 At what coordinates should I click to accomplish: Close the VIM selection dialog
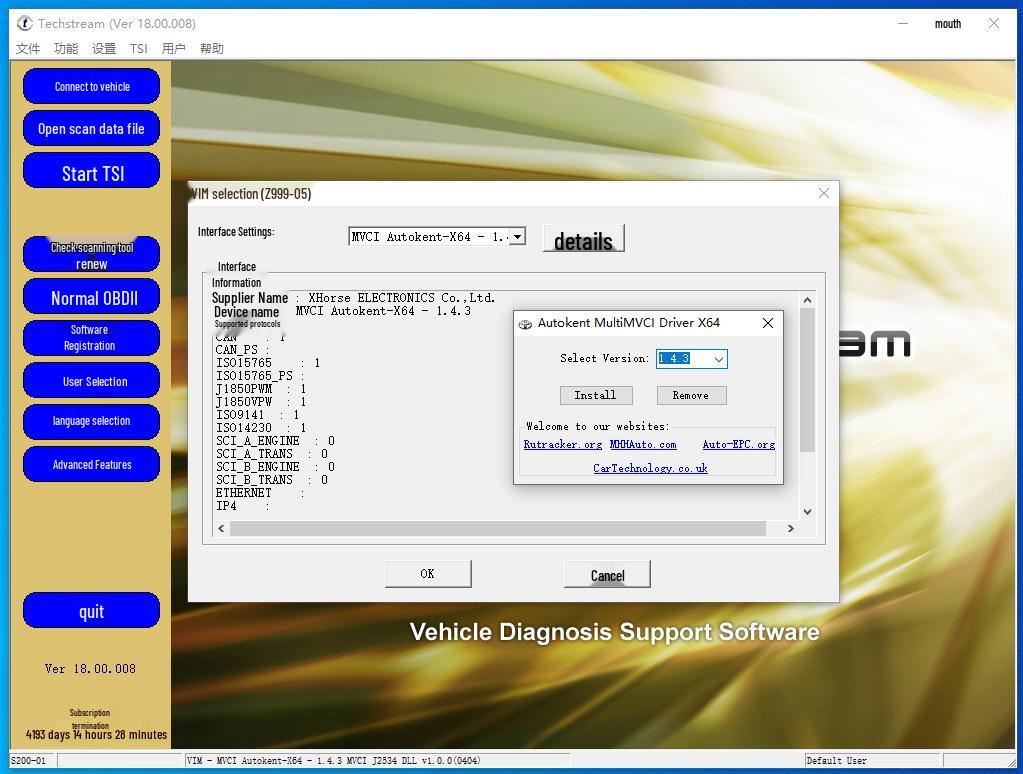tap(824, 193)
